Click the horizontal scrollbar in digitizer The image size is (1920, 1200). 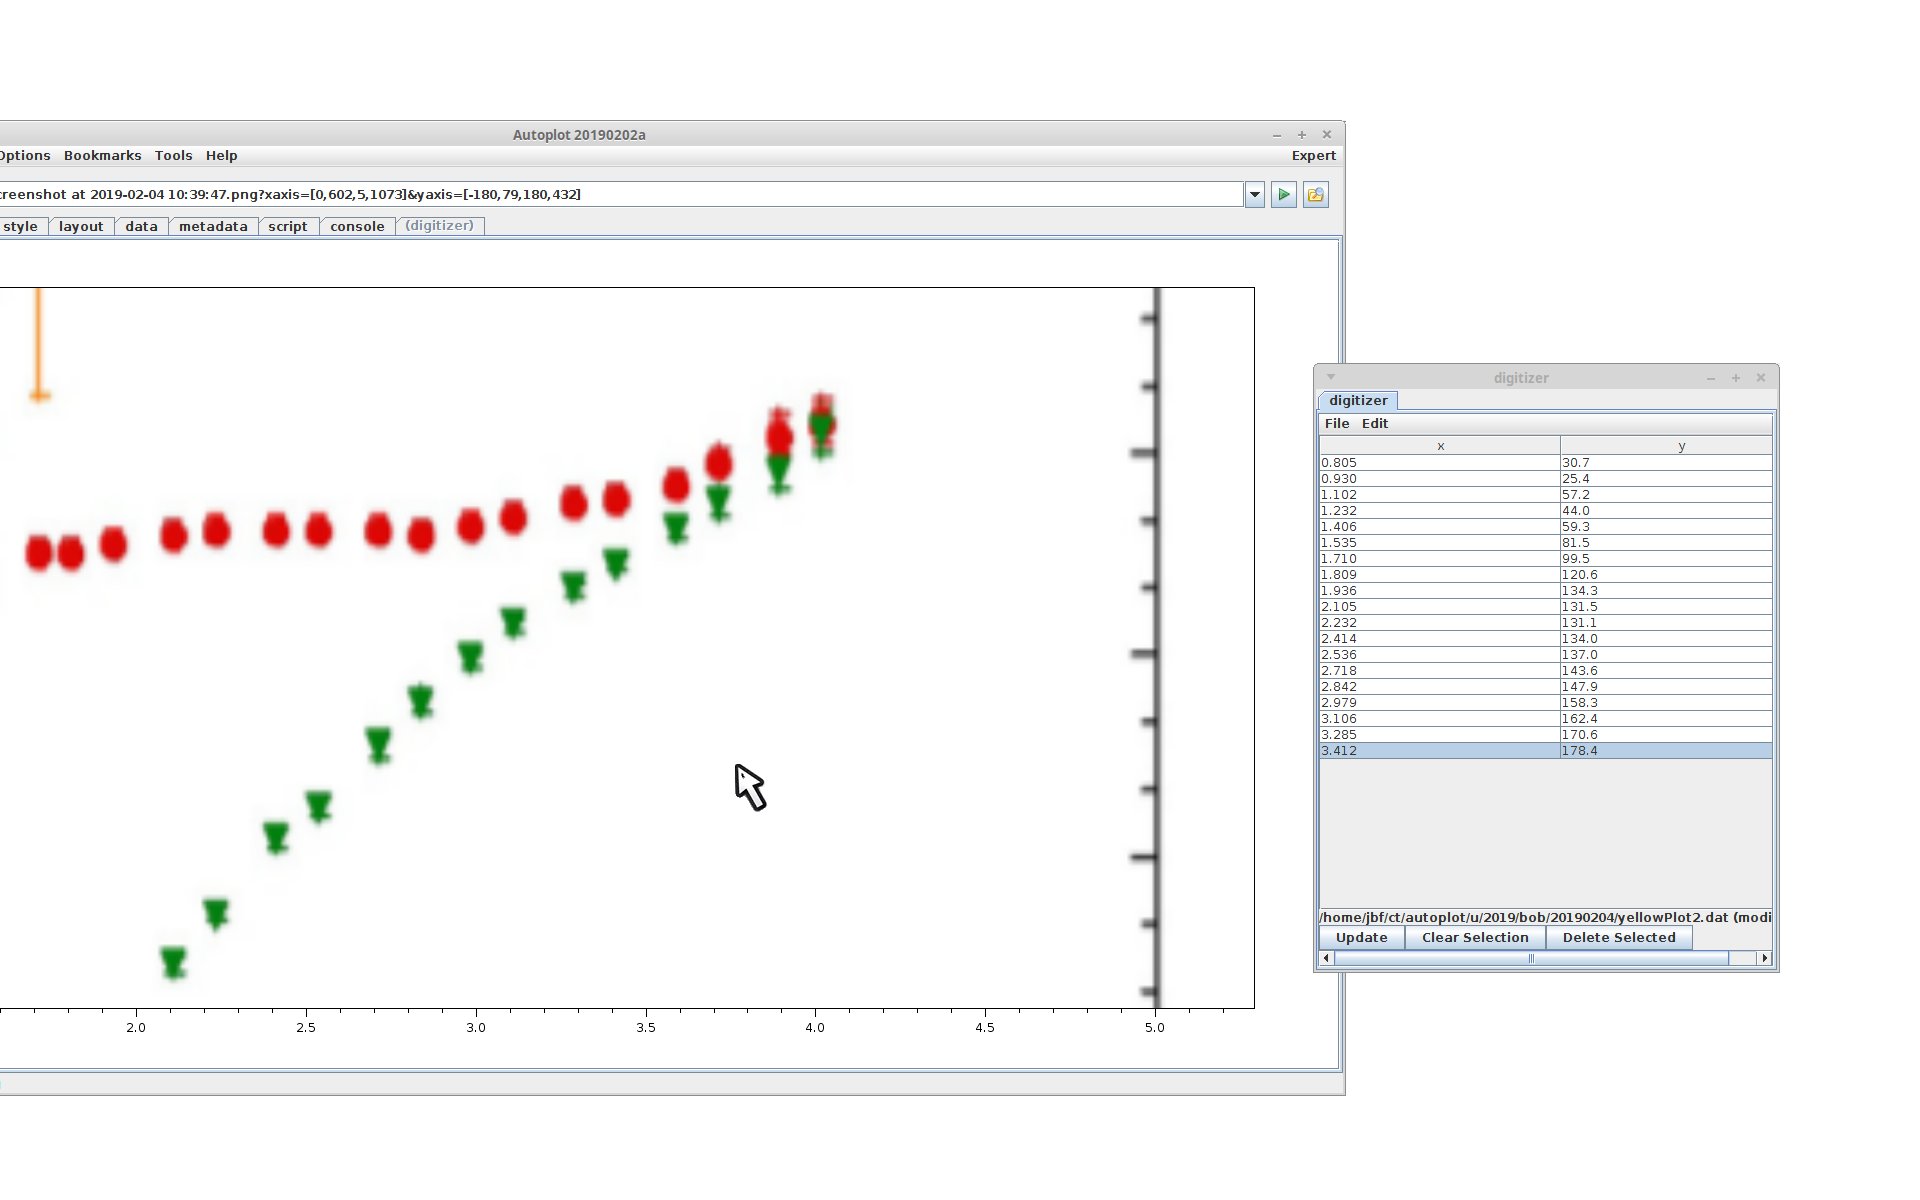point(1531,959)
